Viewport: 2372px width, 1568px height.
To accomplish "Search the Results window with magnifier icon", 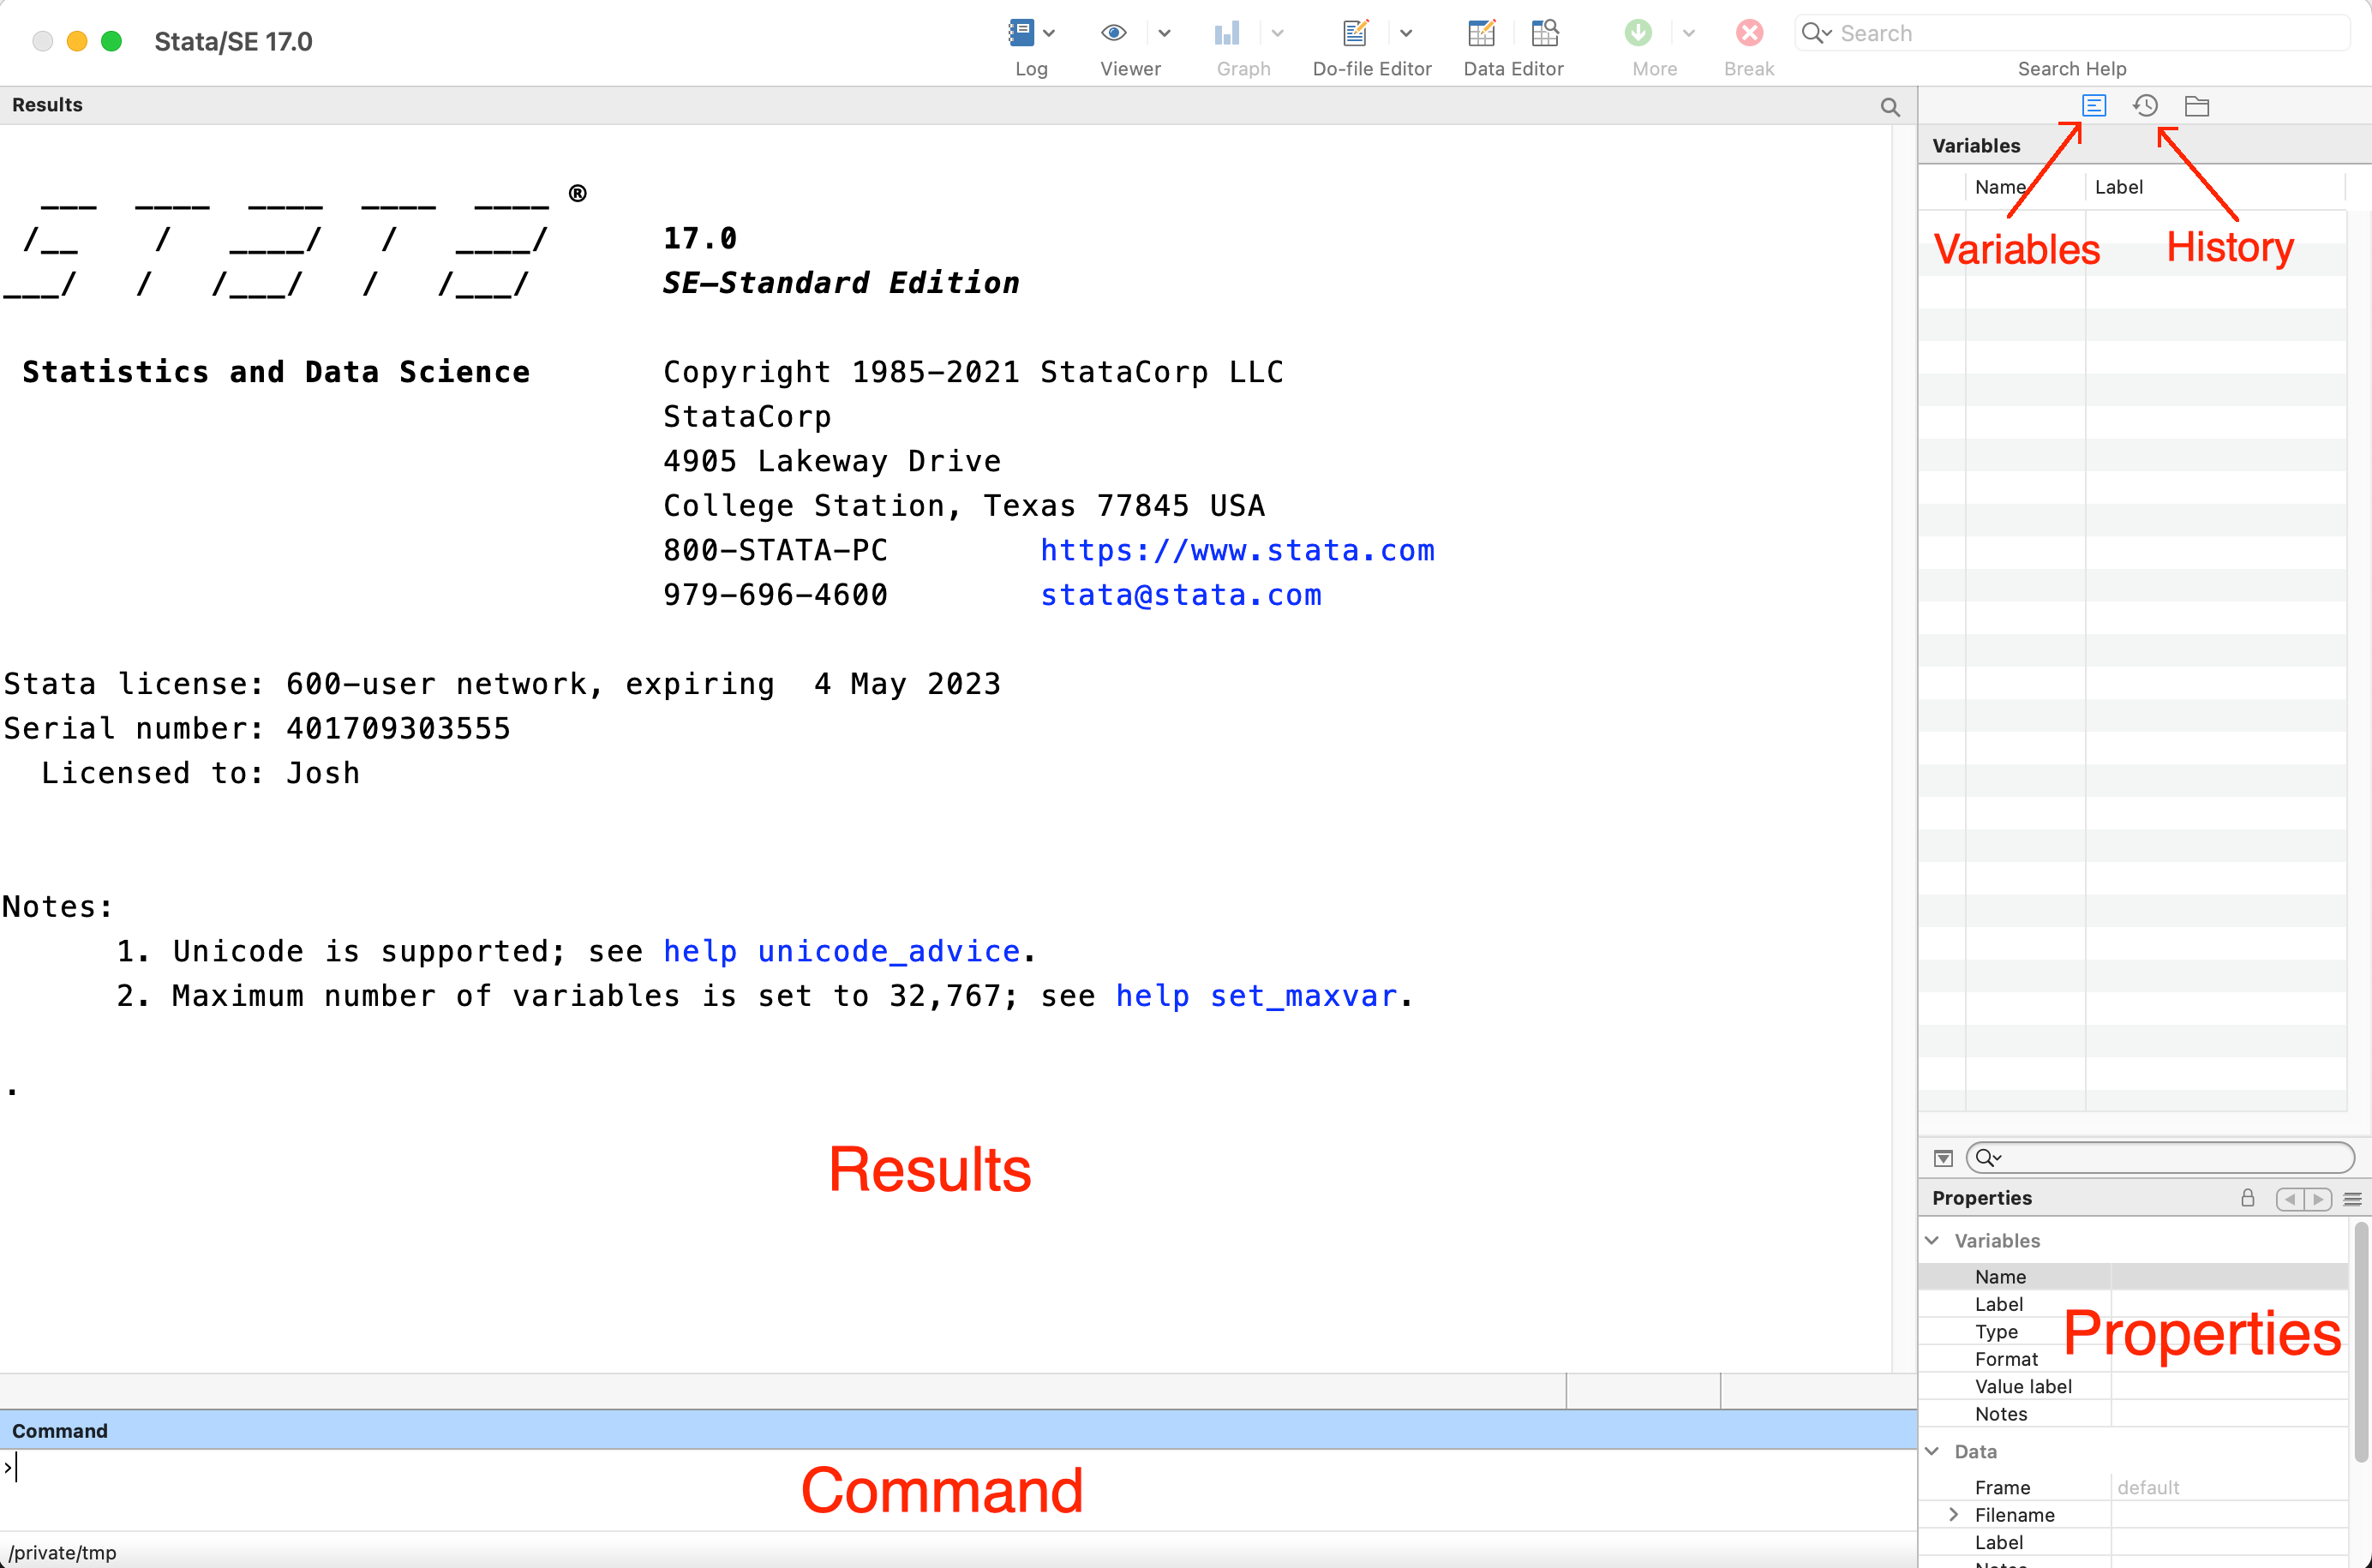I will pos(1889,107).
